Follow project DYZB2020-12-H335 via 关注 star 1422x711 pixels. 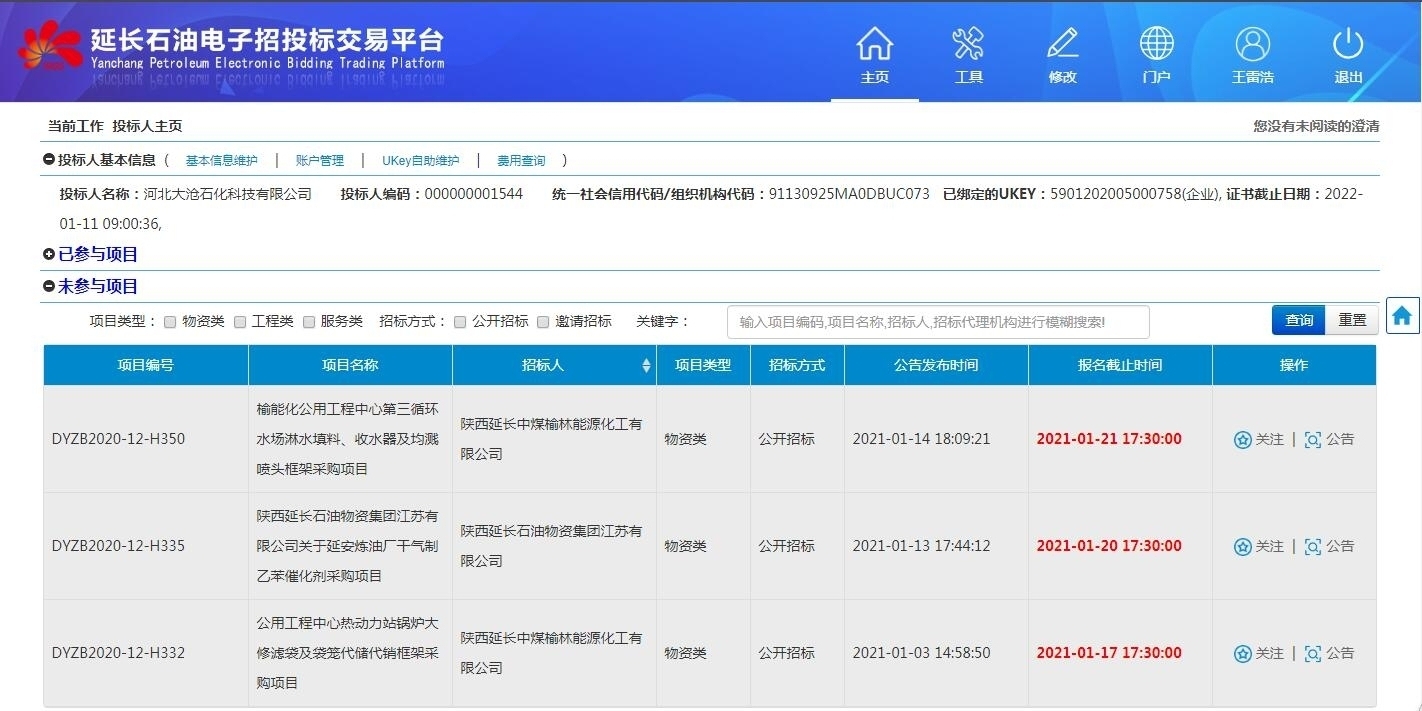pyautogui.click(x=1259, y=546)
